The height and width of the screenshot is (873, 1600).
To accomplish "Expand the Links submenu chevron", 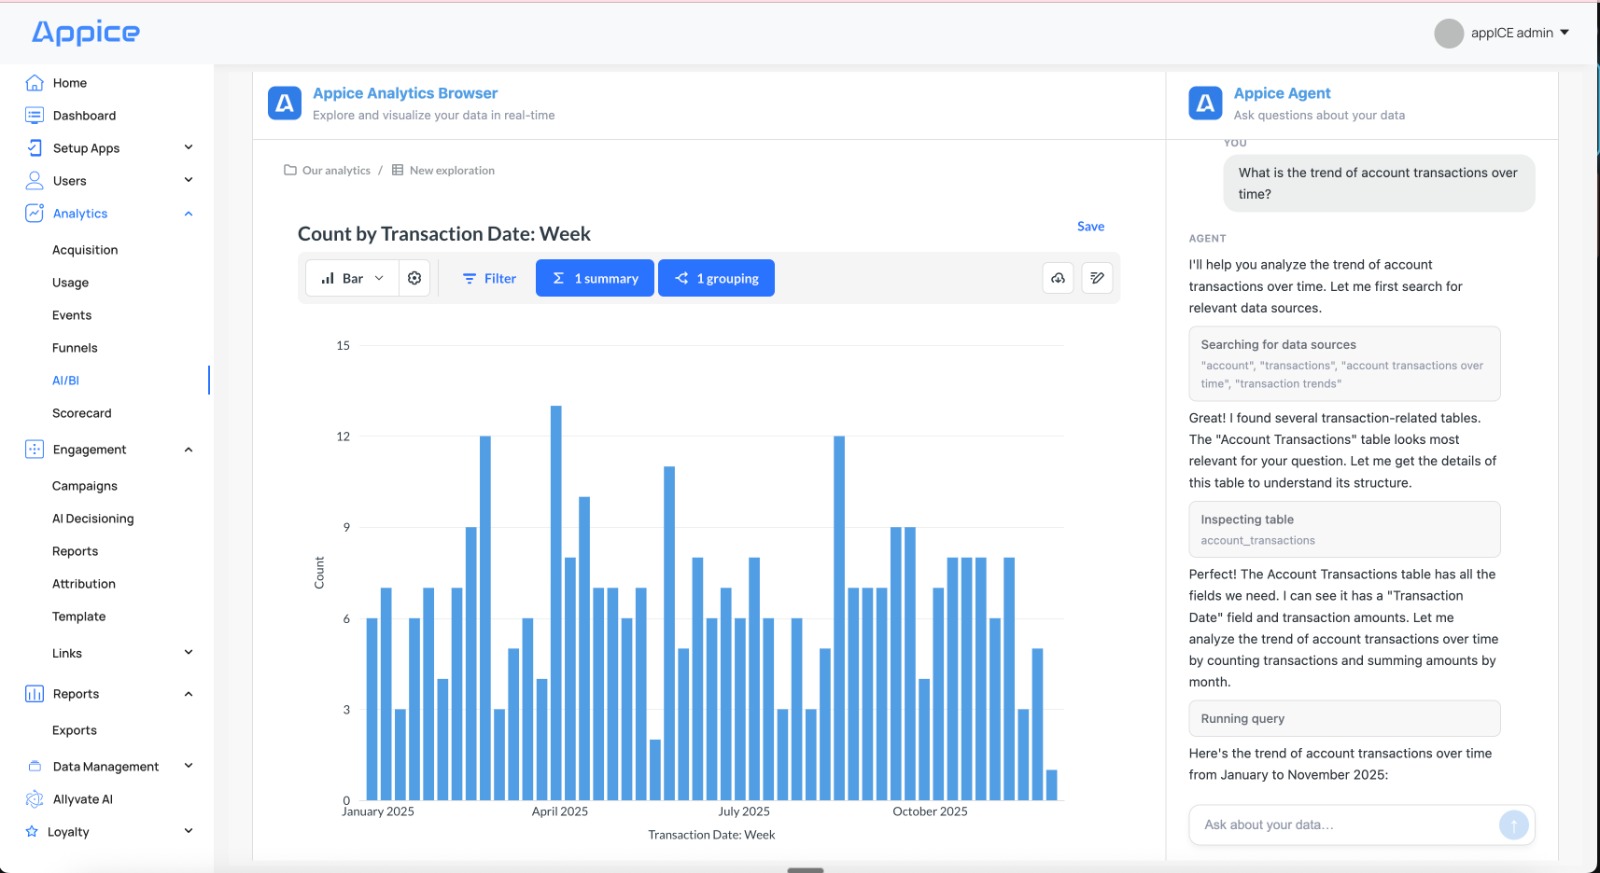I will point(188,653).
